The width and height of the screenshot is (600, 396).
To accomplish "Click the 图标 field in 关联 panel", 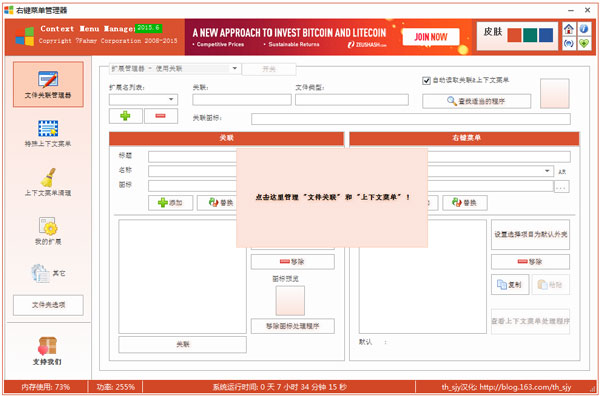I will (x=192, y=186).
